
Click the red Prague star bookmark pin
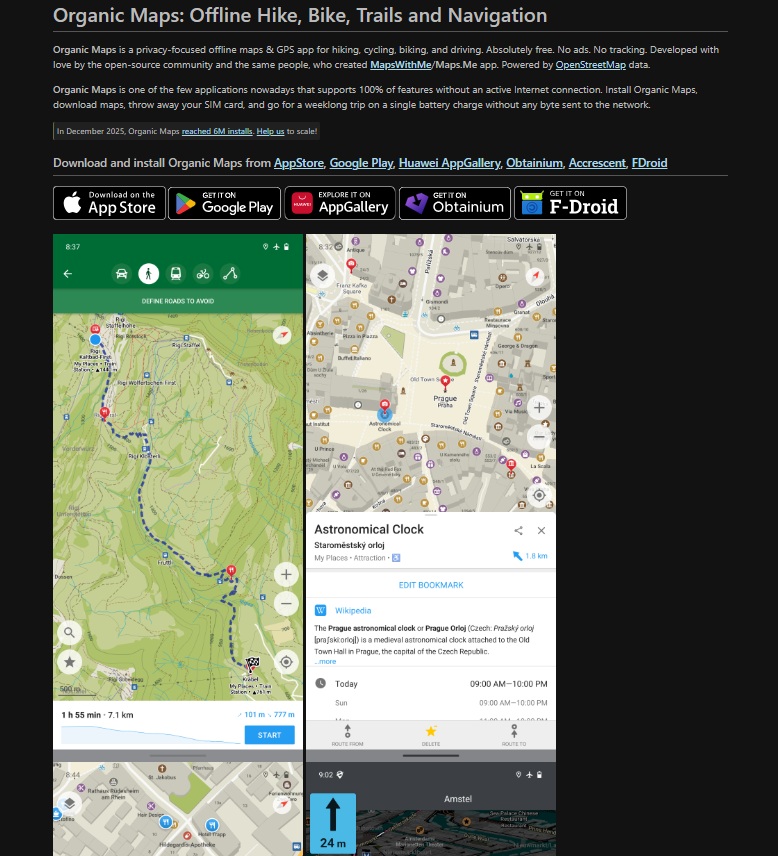(x=446, y=382)
